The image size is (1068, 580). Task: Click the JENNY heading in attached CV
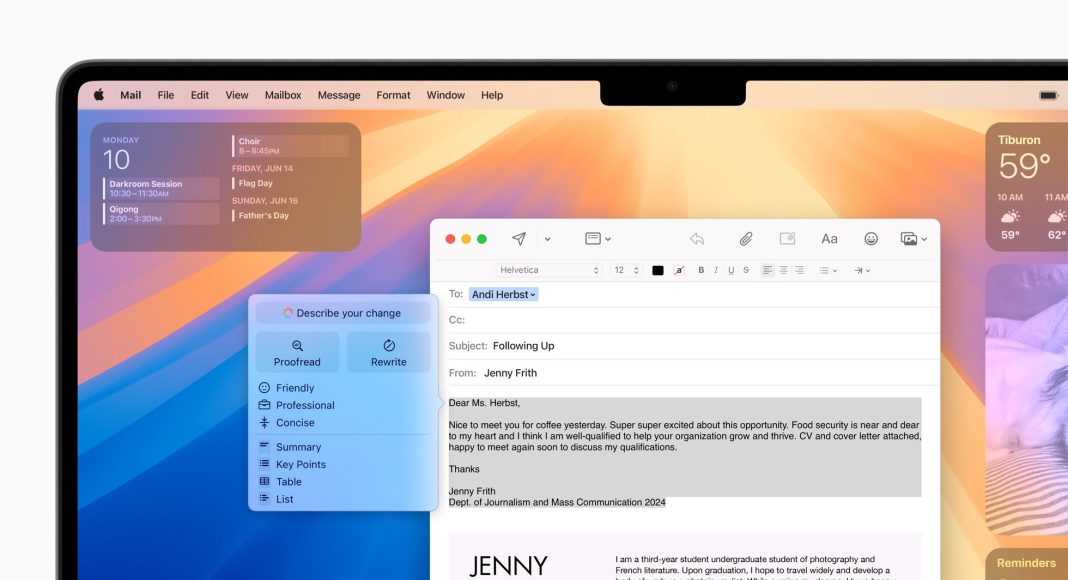pos(508,566)
